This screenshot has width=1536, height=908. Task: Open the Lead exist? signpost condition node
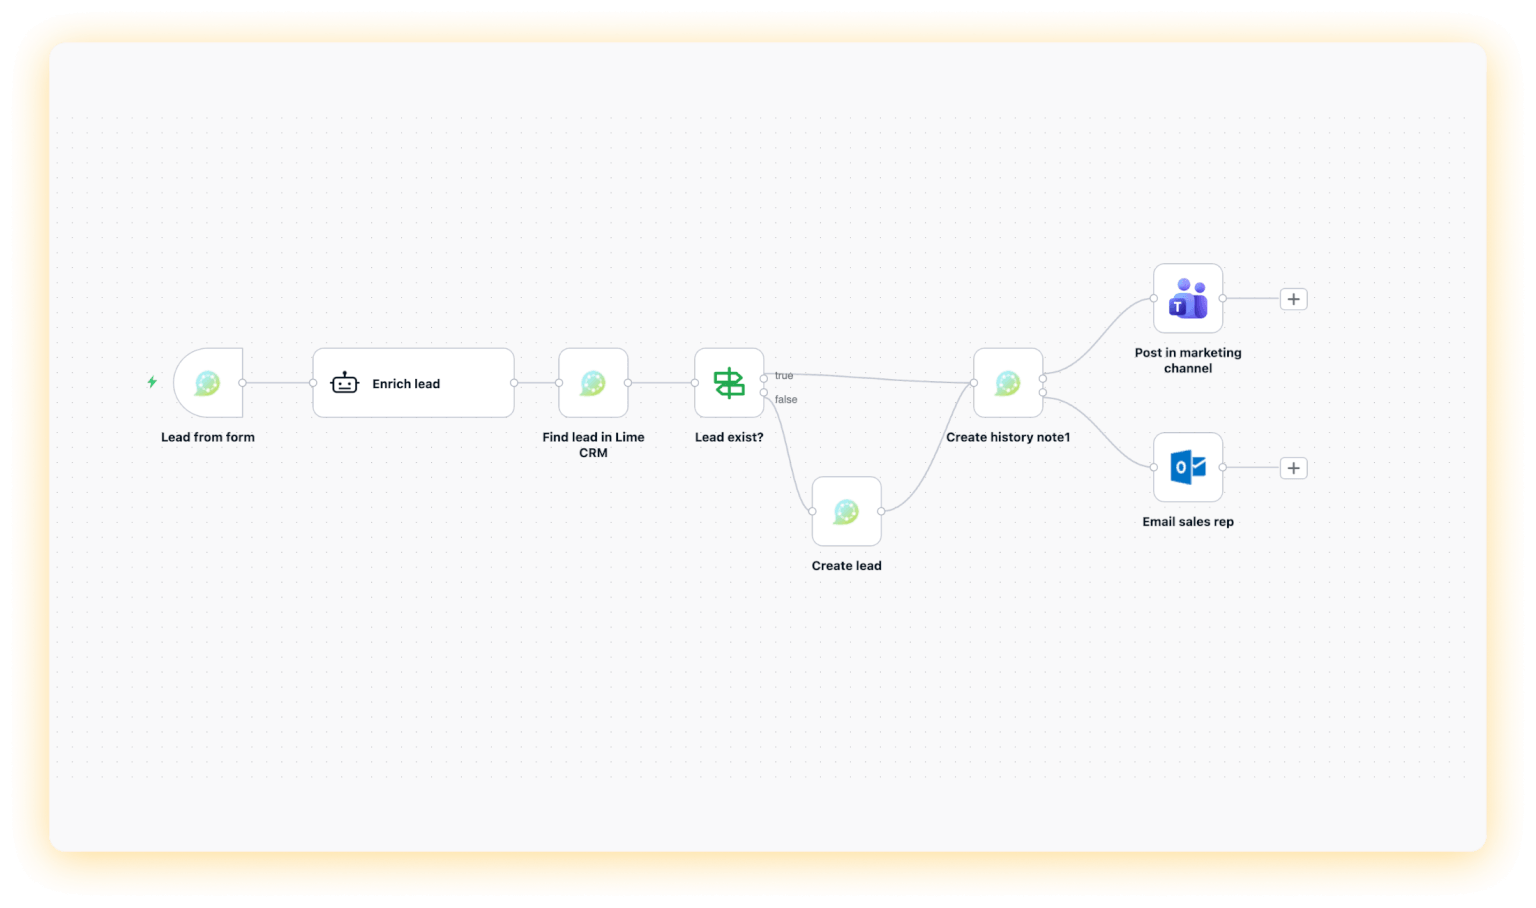[x=729, y=383]
